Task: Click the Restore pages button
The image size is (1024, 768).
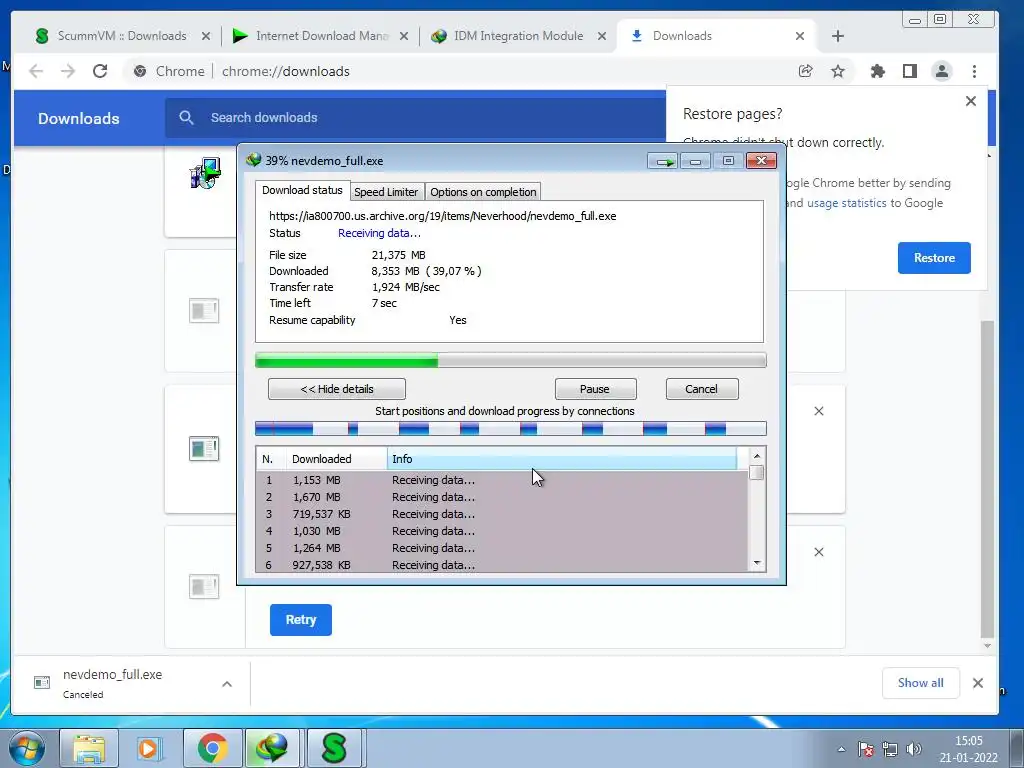Action: (934, 258)
